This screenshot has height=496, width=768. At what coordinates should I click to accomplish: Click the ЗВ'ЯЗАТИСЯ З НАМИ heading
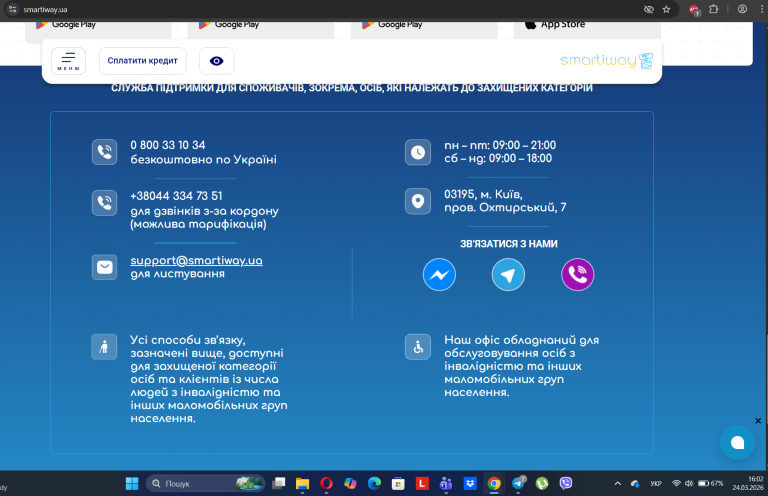tap(508, 244)
